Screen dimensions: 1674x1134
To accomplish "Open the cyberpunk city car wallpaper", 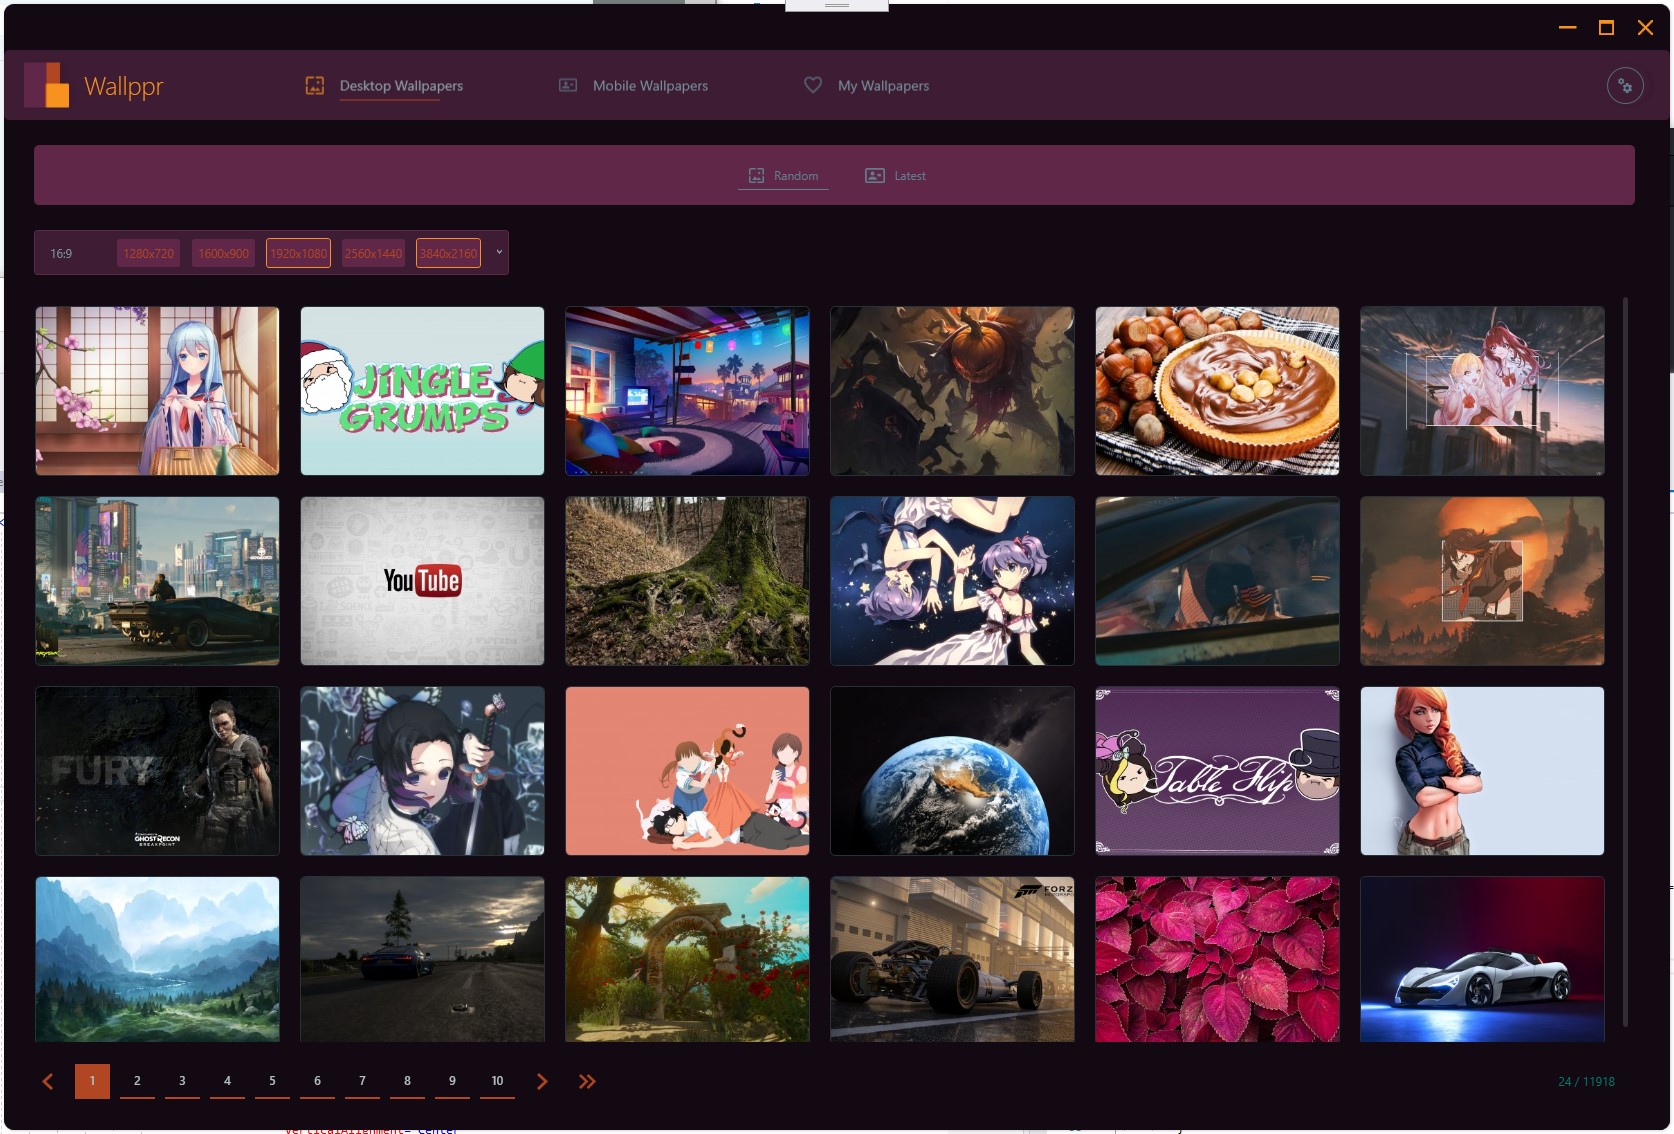I will (x=157, y=581).
